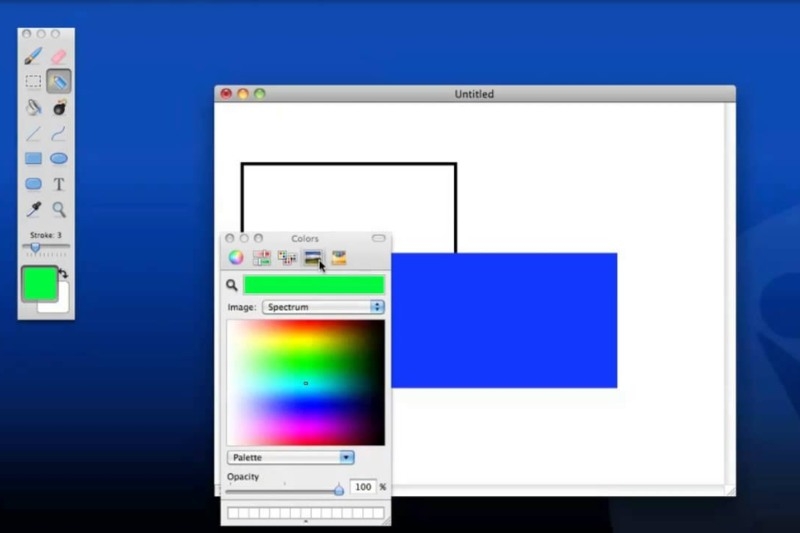Image resolution: width=800 pixels, height=533 pixels.
Task: Select the highlighted Pencil tool
Action: click(59, 81)
